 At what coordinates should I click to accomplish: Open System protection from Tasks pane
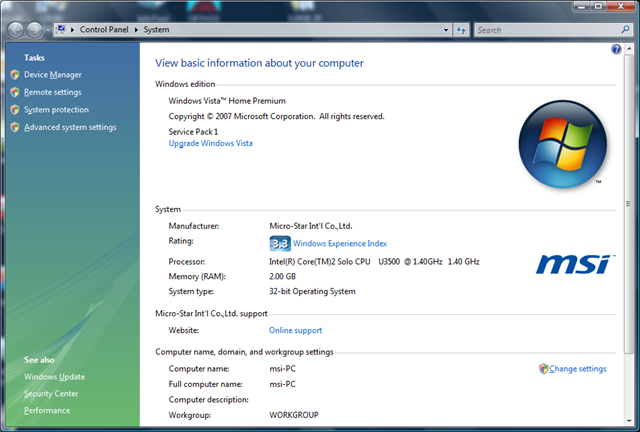coord(56,110)
